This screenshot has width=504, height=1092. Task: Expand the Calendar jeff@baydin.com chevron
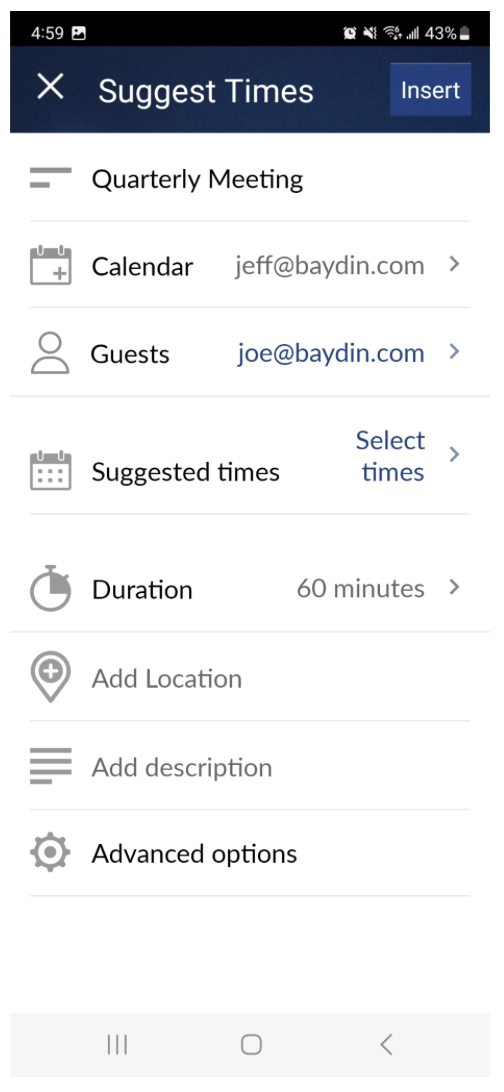pyautogui.click(x=455, y=265)
